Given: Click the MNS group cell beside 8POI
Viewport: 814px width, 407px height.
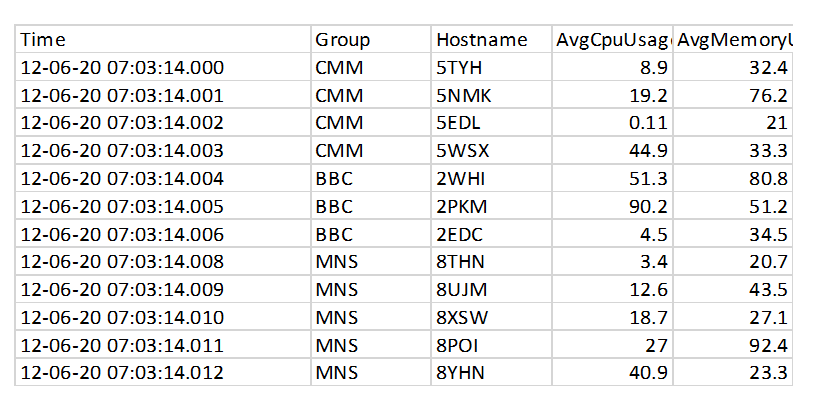Looking at the screenshot, I should (371, 345).
